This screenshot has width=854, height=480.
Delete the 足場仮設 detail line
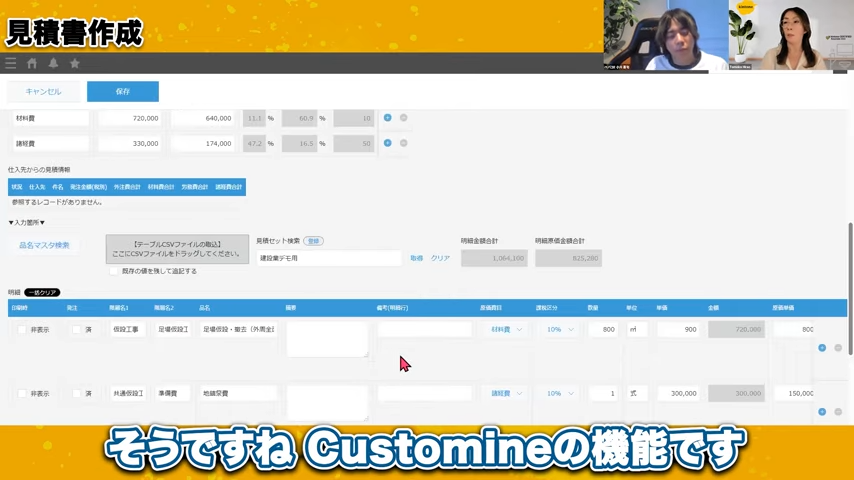coord(838,348)
